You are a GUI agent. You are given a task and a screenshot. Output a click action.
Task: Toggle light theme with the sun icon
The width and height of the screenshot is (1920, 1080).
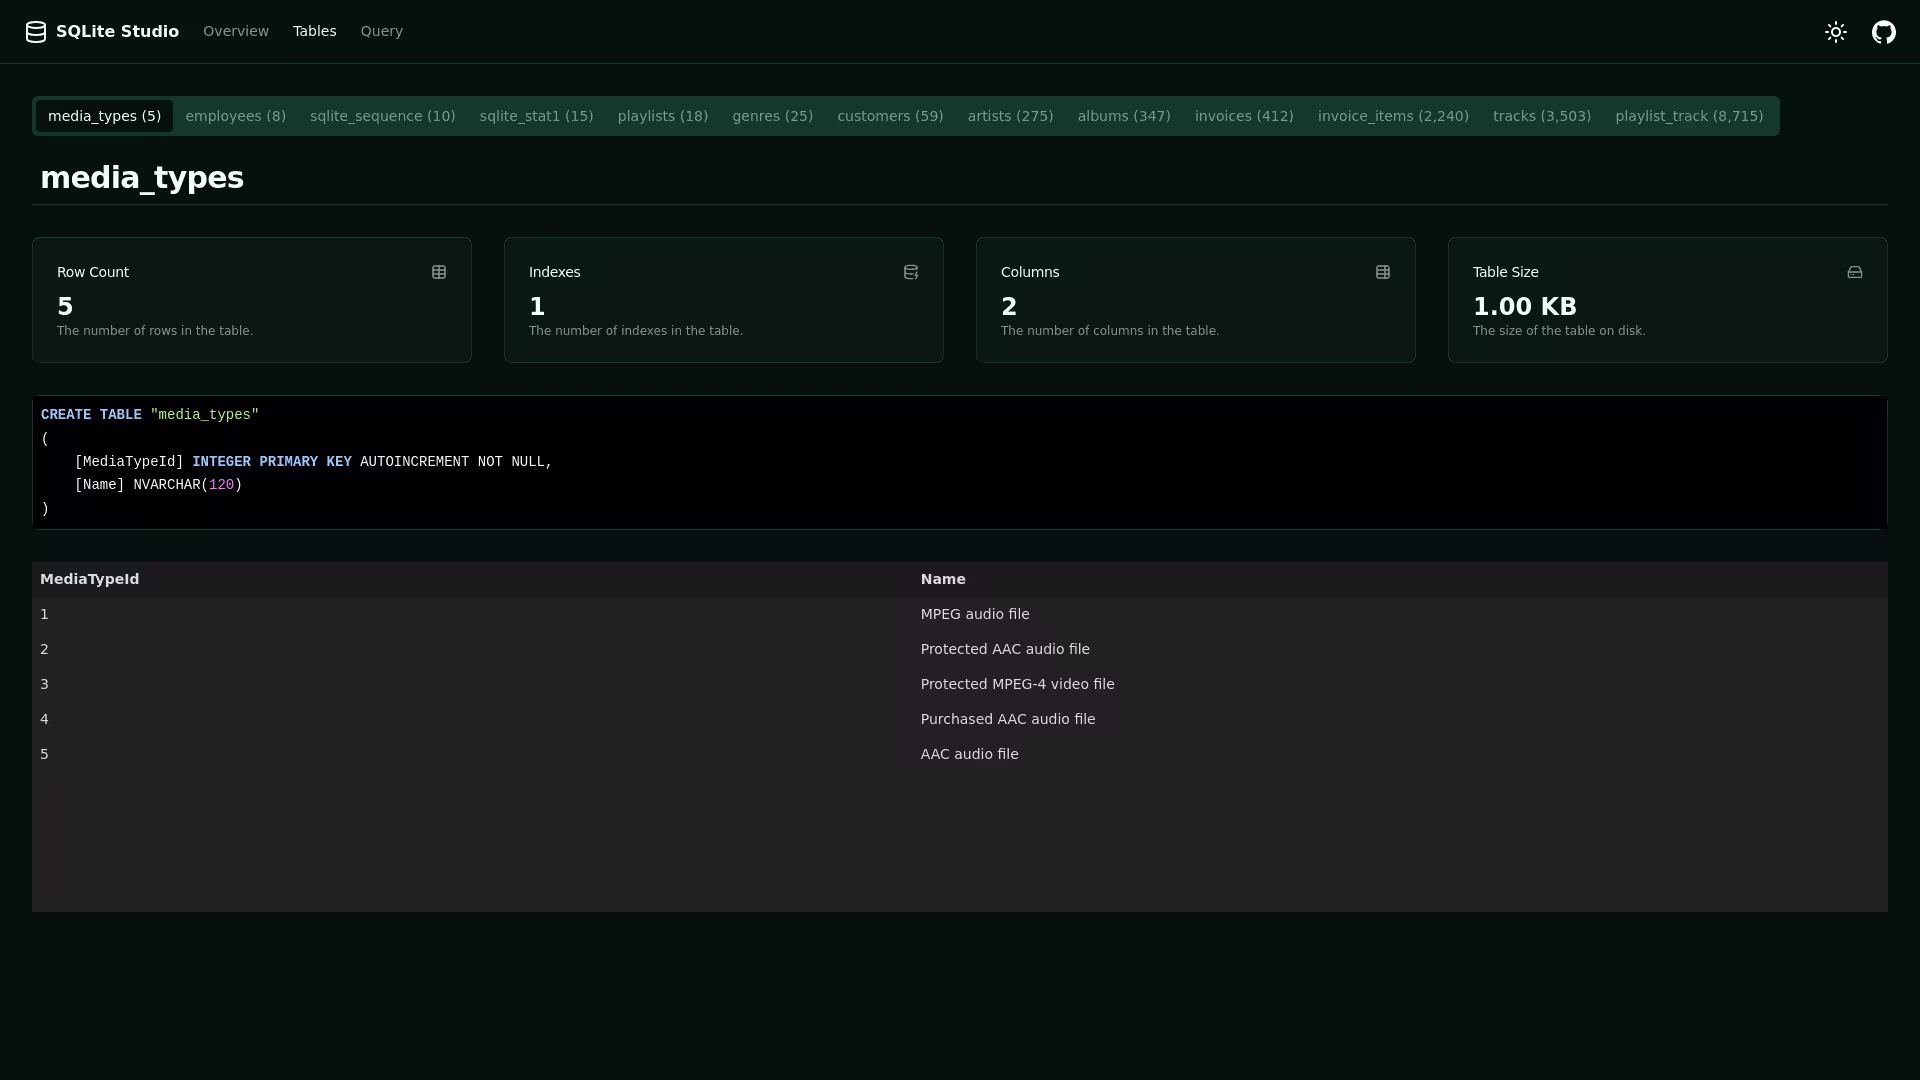pyautogui.click(x=1836, y=32)
